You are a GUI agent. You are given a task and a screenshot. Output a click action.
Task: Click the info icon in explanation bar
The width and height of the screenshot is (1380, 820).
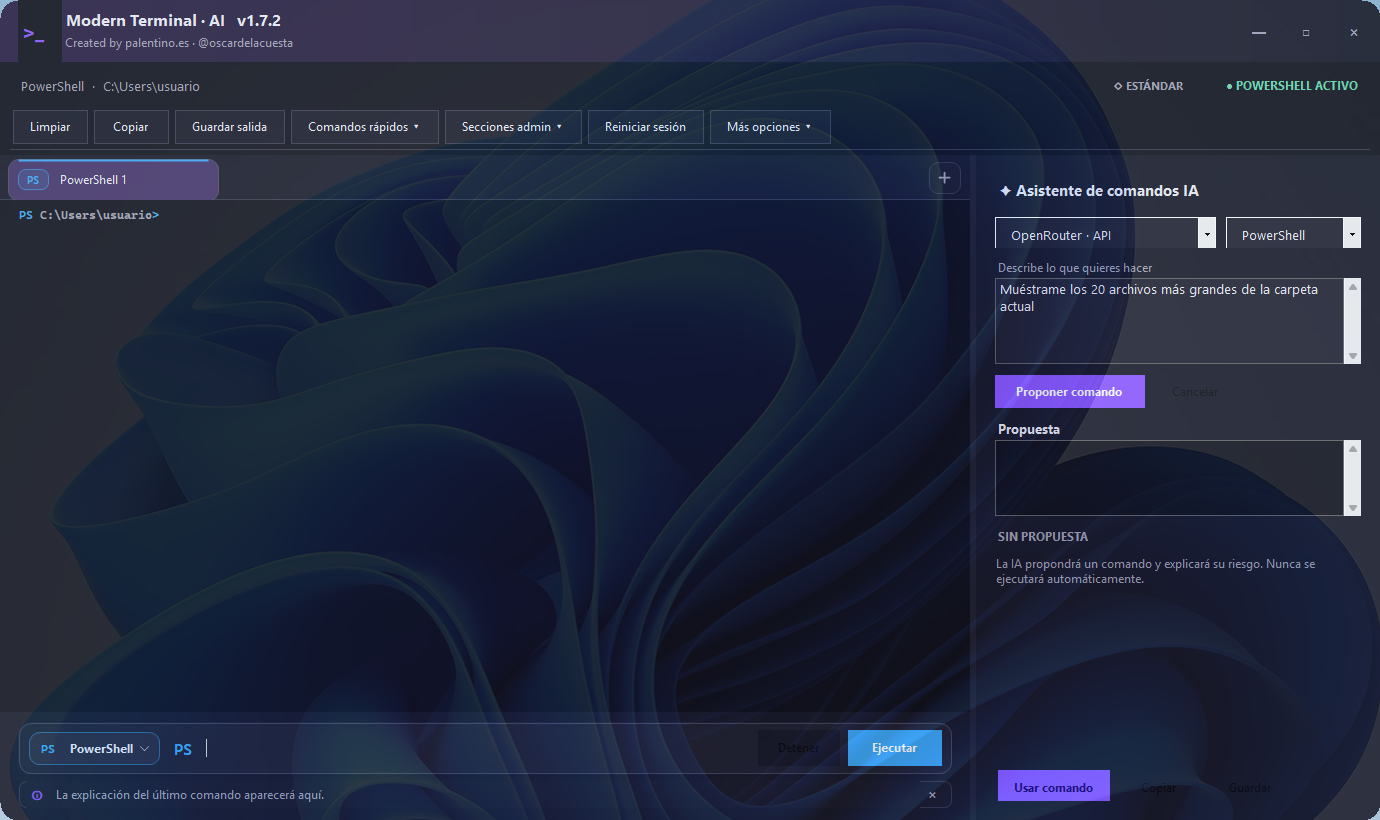tap(37, 795)
